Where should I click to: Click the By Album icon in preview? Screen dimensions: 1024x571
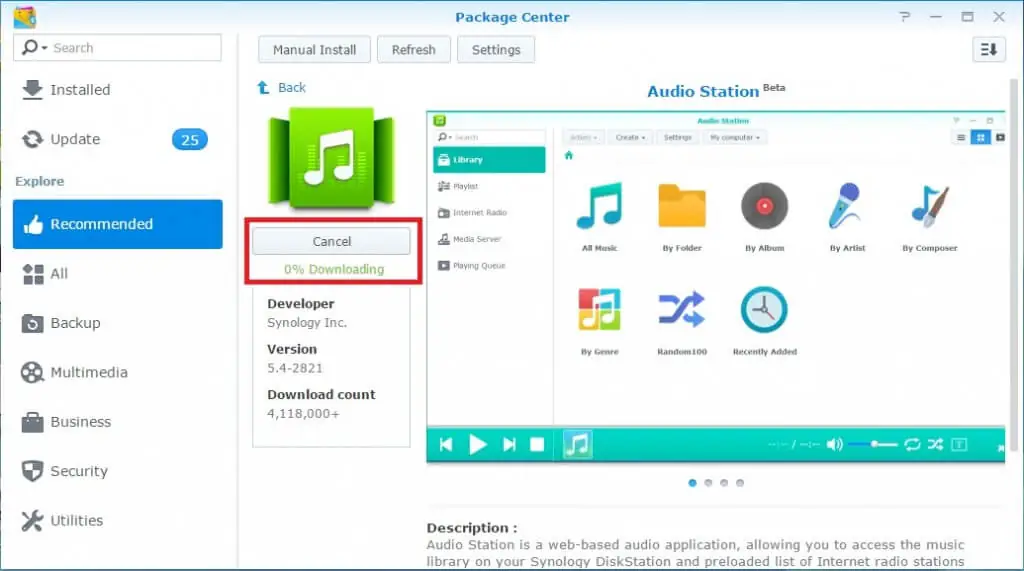(x=765, y=206)
